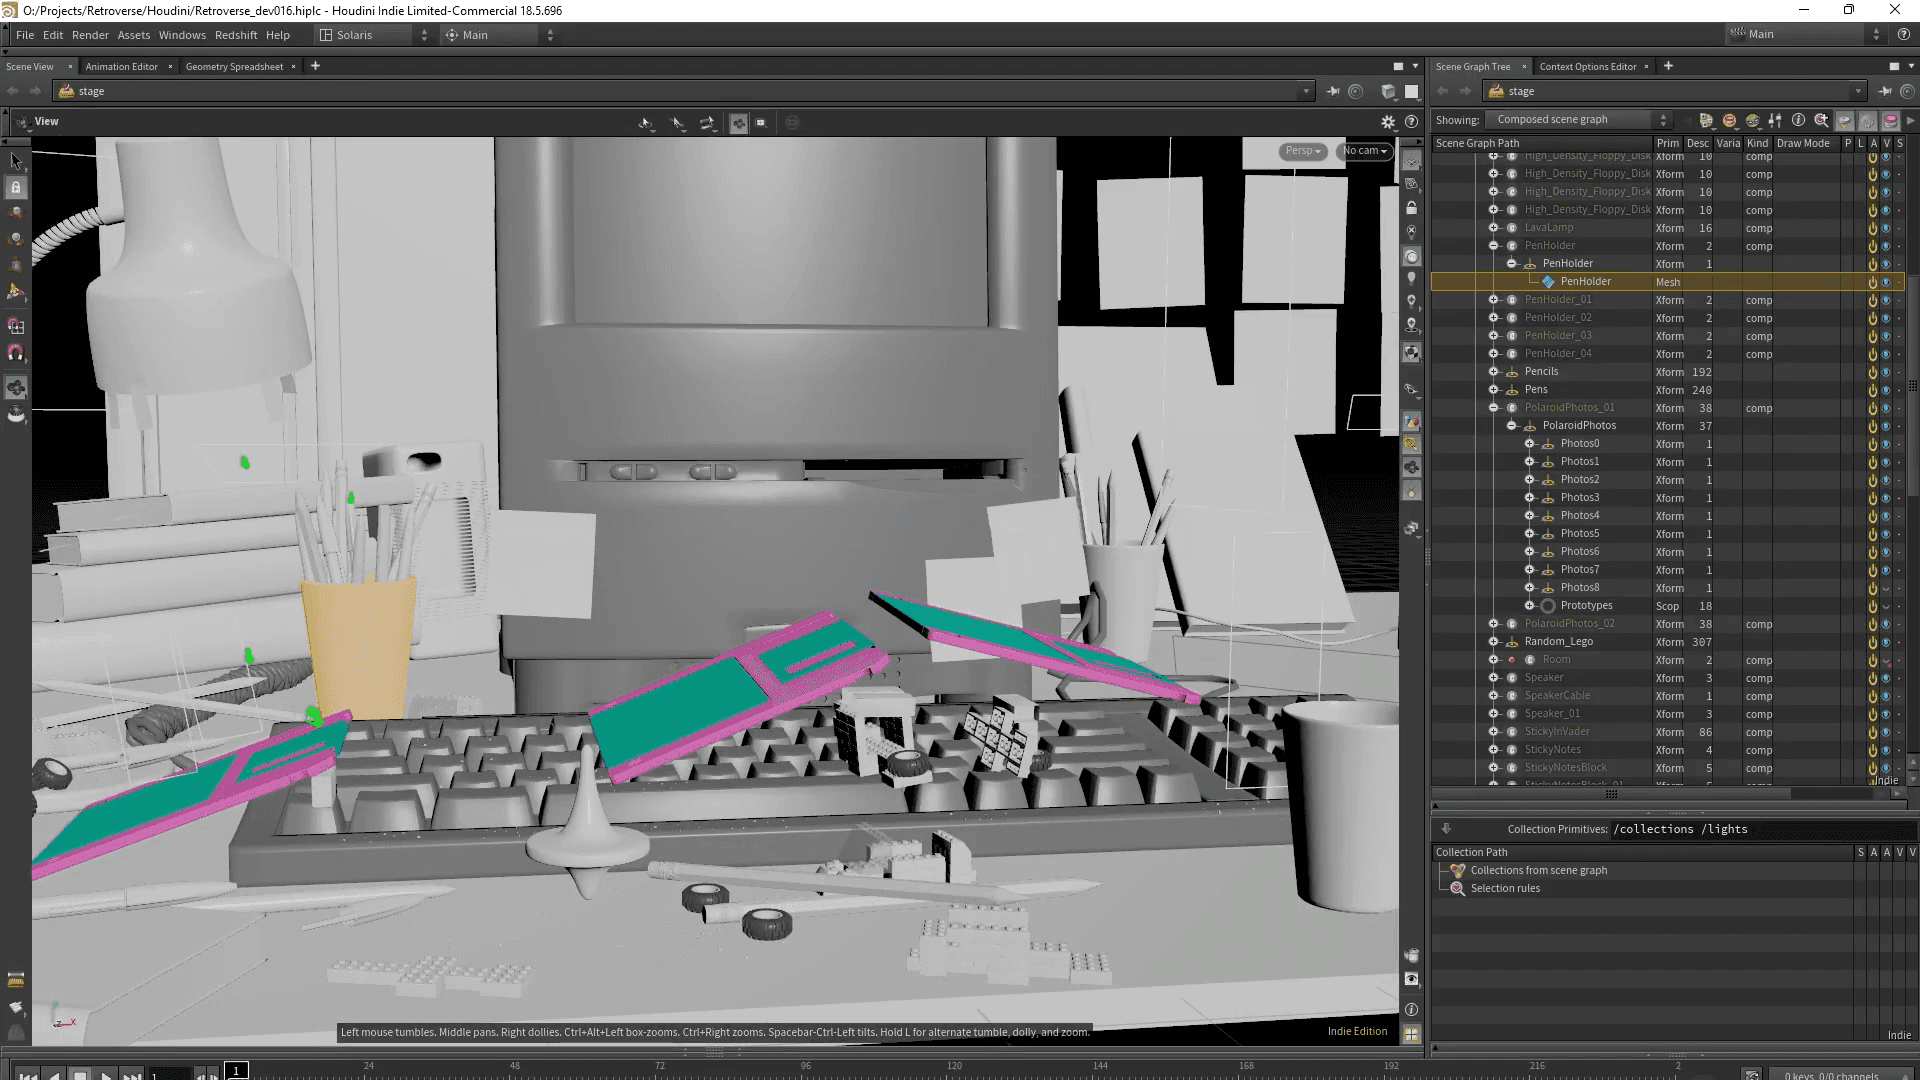Click the info icon in Scene Graph toolbar

coord(1798,120)
